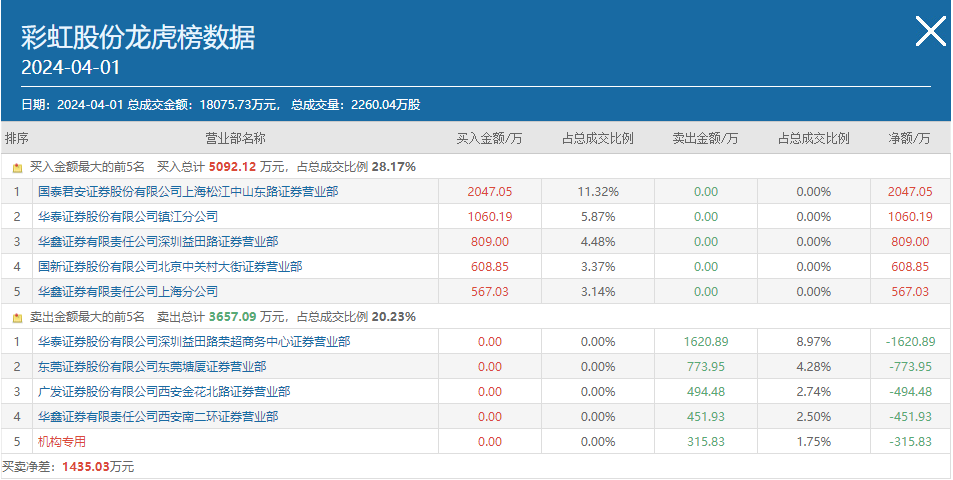Click the 买卖净差 1435.03万元 text

[68, 467]
